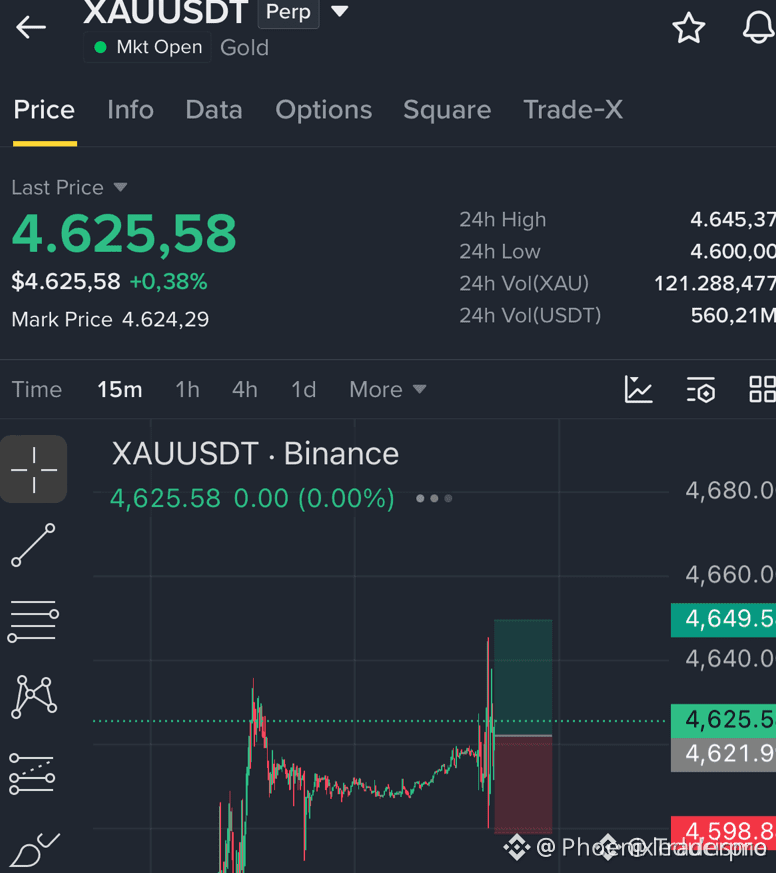Screen dimensions: 776x873
Task: Select the 1h chart interval
Action: 188,389
